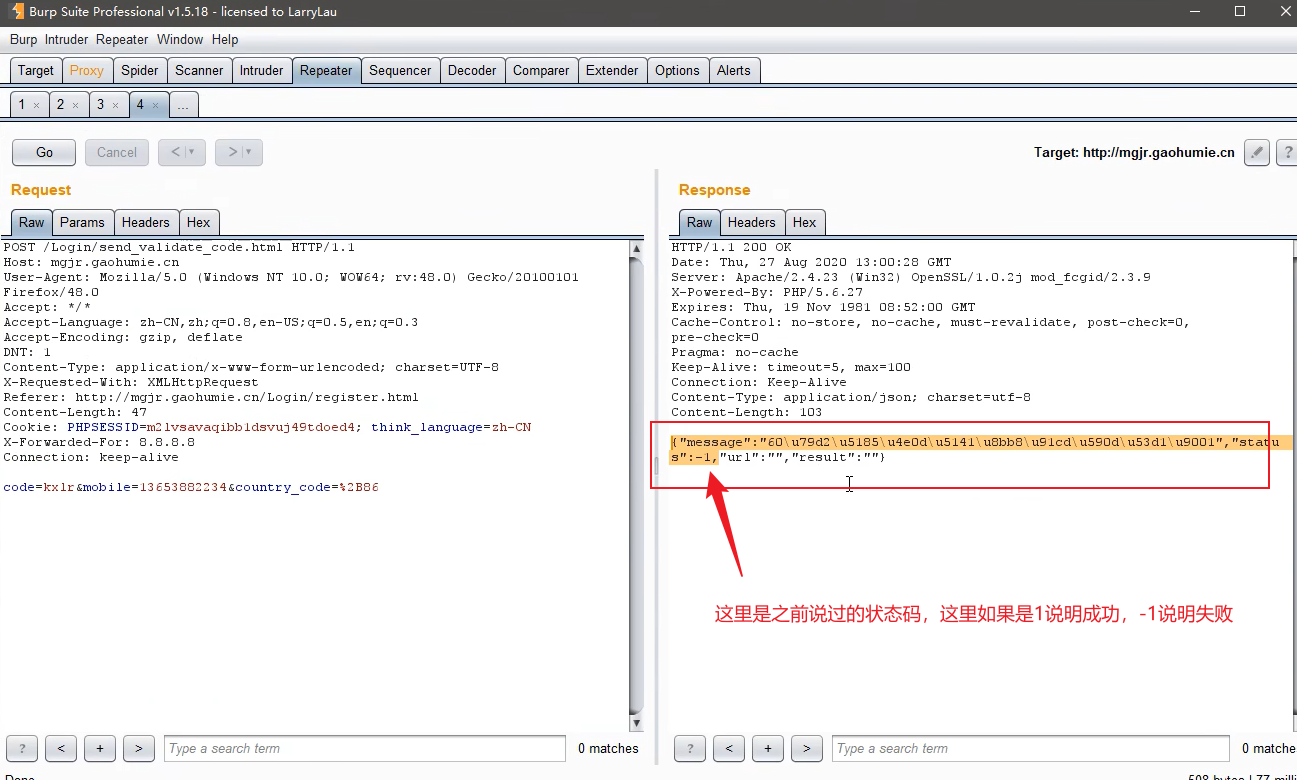Switch to the Scanner tab
This screenshot has height=780, width=1297.
(199, 70)
